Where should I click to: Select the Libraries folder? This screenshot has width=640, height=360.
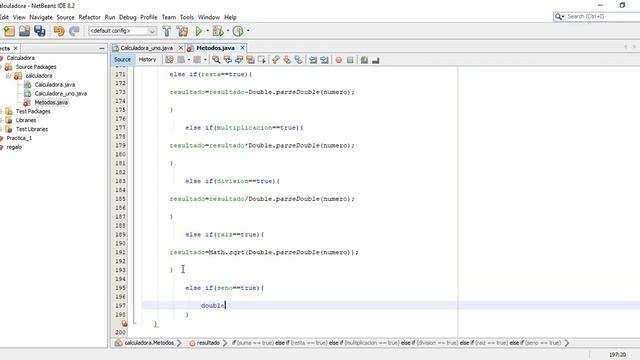26,120
